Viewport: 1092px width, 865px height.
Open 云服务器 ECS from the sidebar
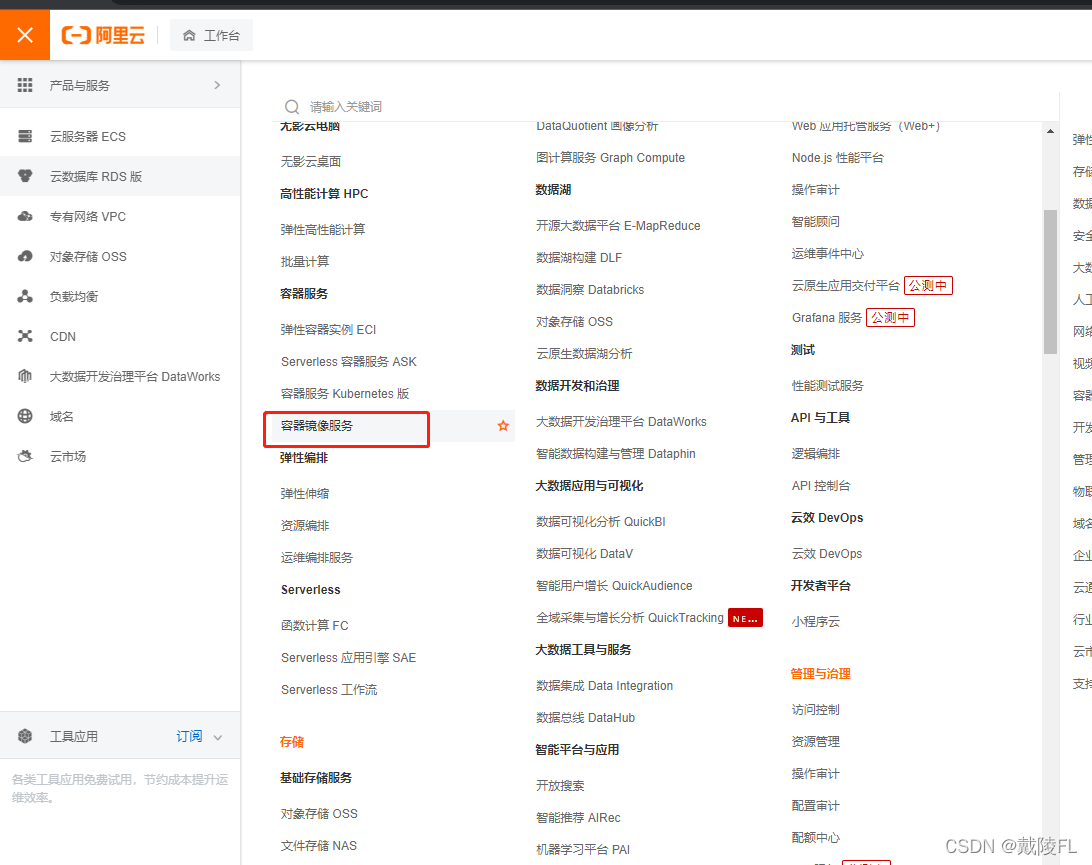(x=88, y=137)
